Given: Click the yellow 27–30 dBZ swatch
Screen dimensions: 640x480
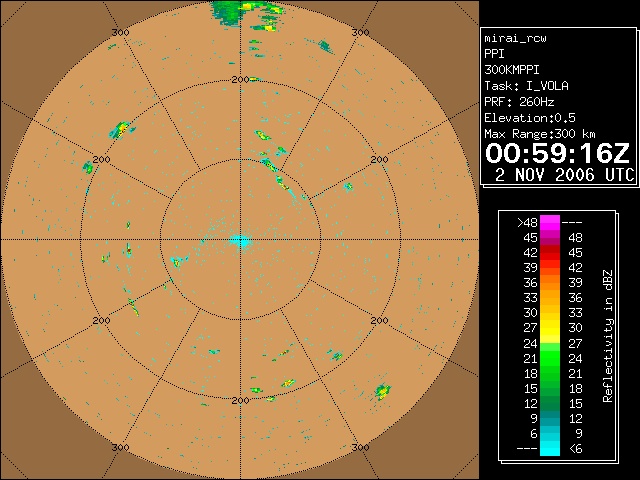Looking at the screenshot, I should [550, 327].
